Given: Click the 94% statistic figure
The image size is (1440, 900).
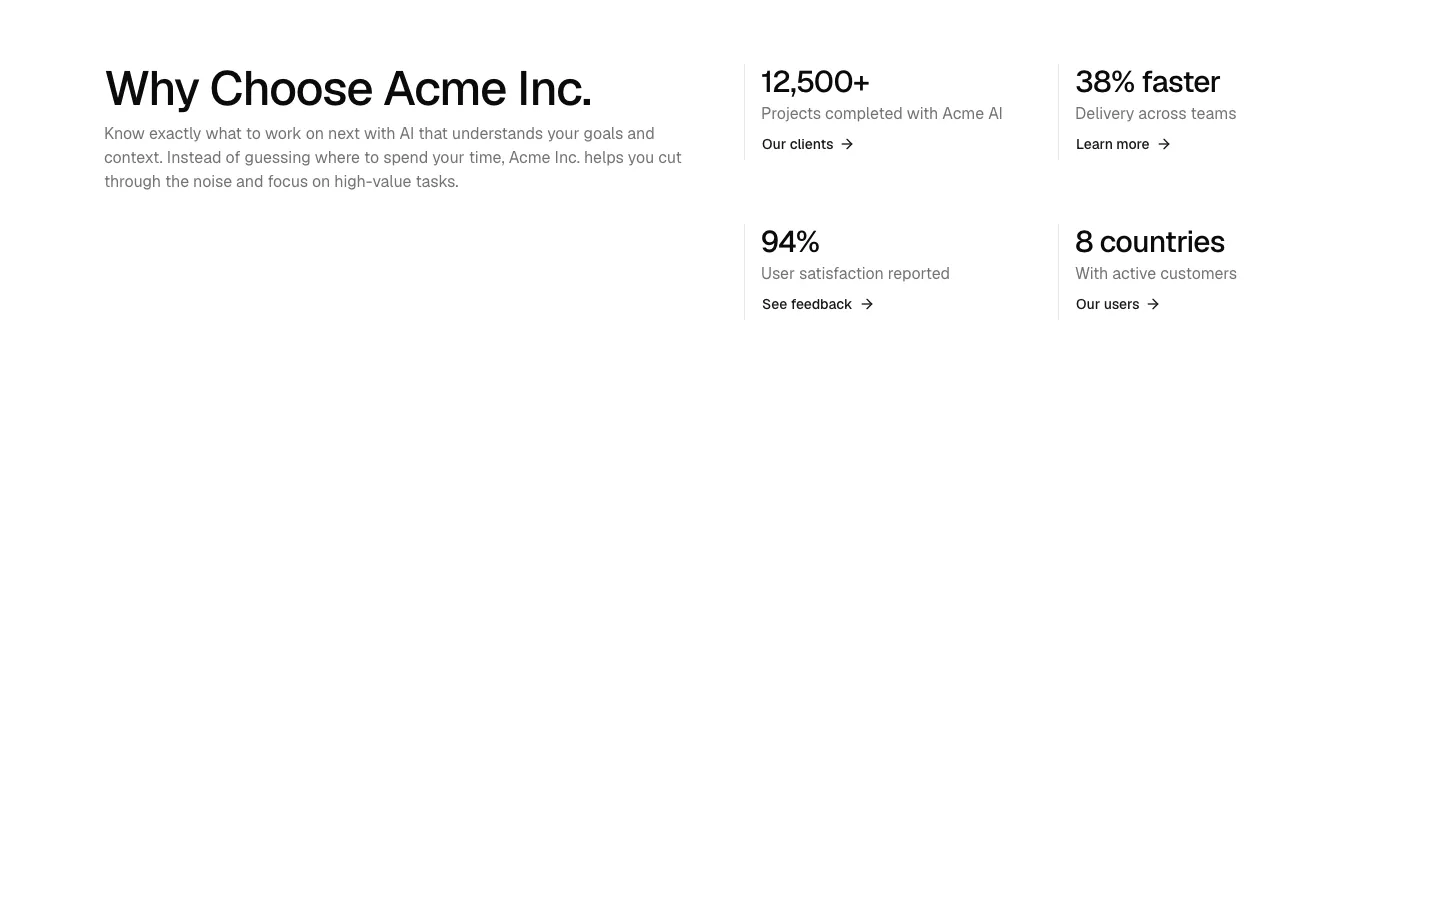Looking at the screenshot, I should pyautogui.click(x=790, y=242).
